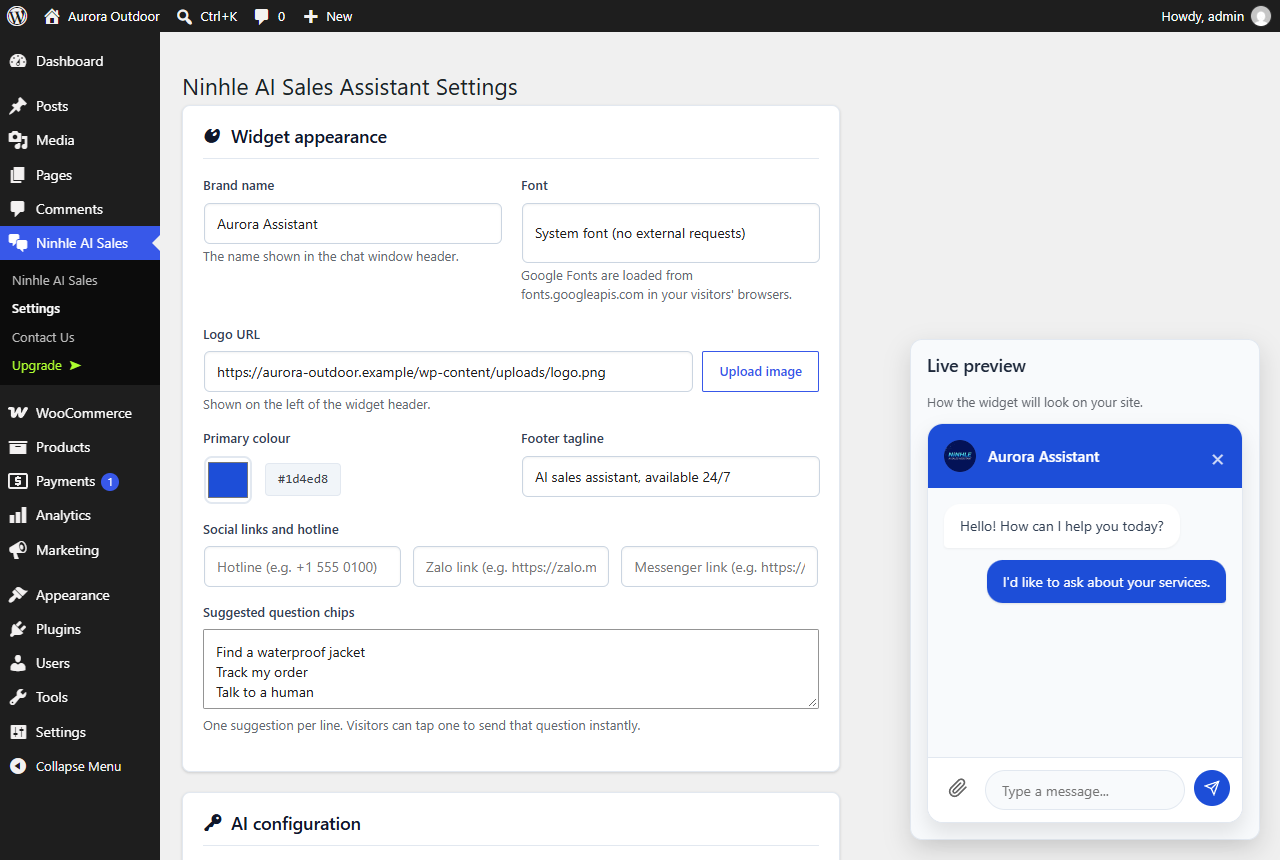This screenshot has height=860, width=1280.
Task: Open the Media library menu
Action: tap(80, 140)
